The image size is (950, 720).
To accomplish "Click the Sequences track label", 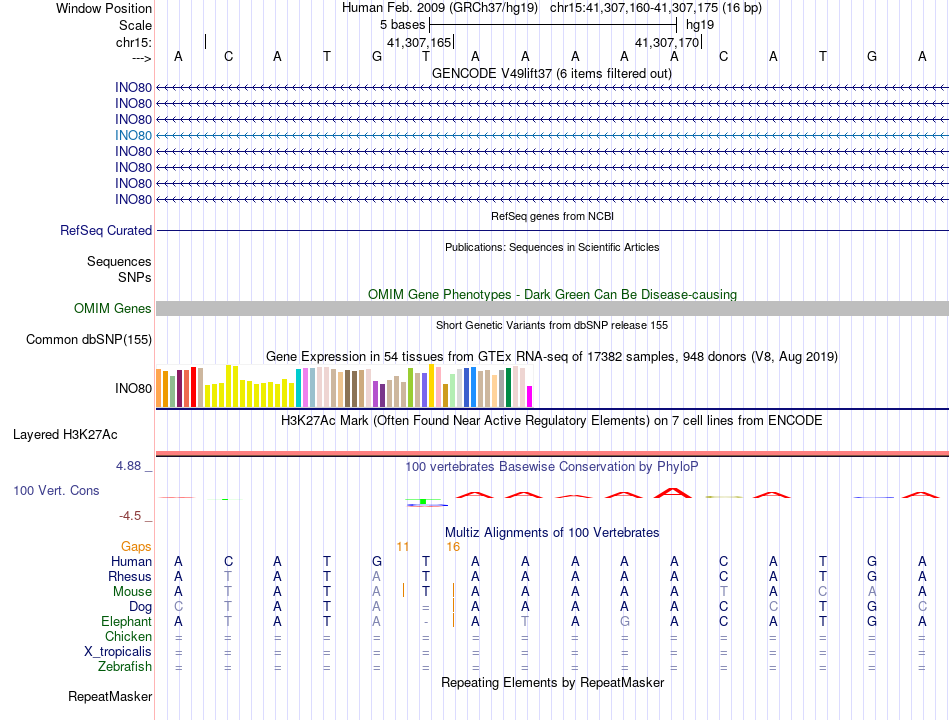I will pyautogui.click(x=119, y=261).
